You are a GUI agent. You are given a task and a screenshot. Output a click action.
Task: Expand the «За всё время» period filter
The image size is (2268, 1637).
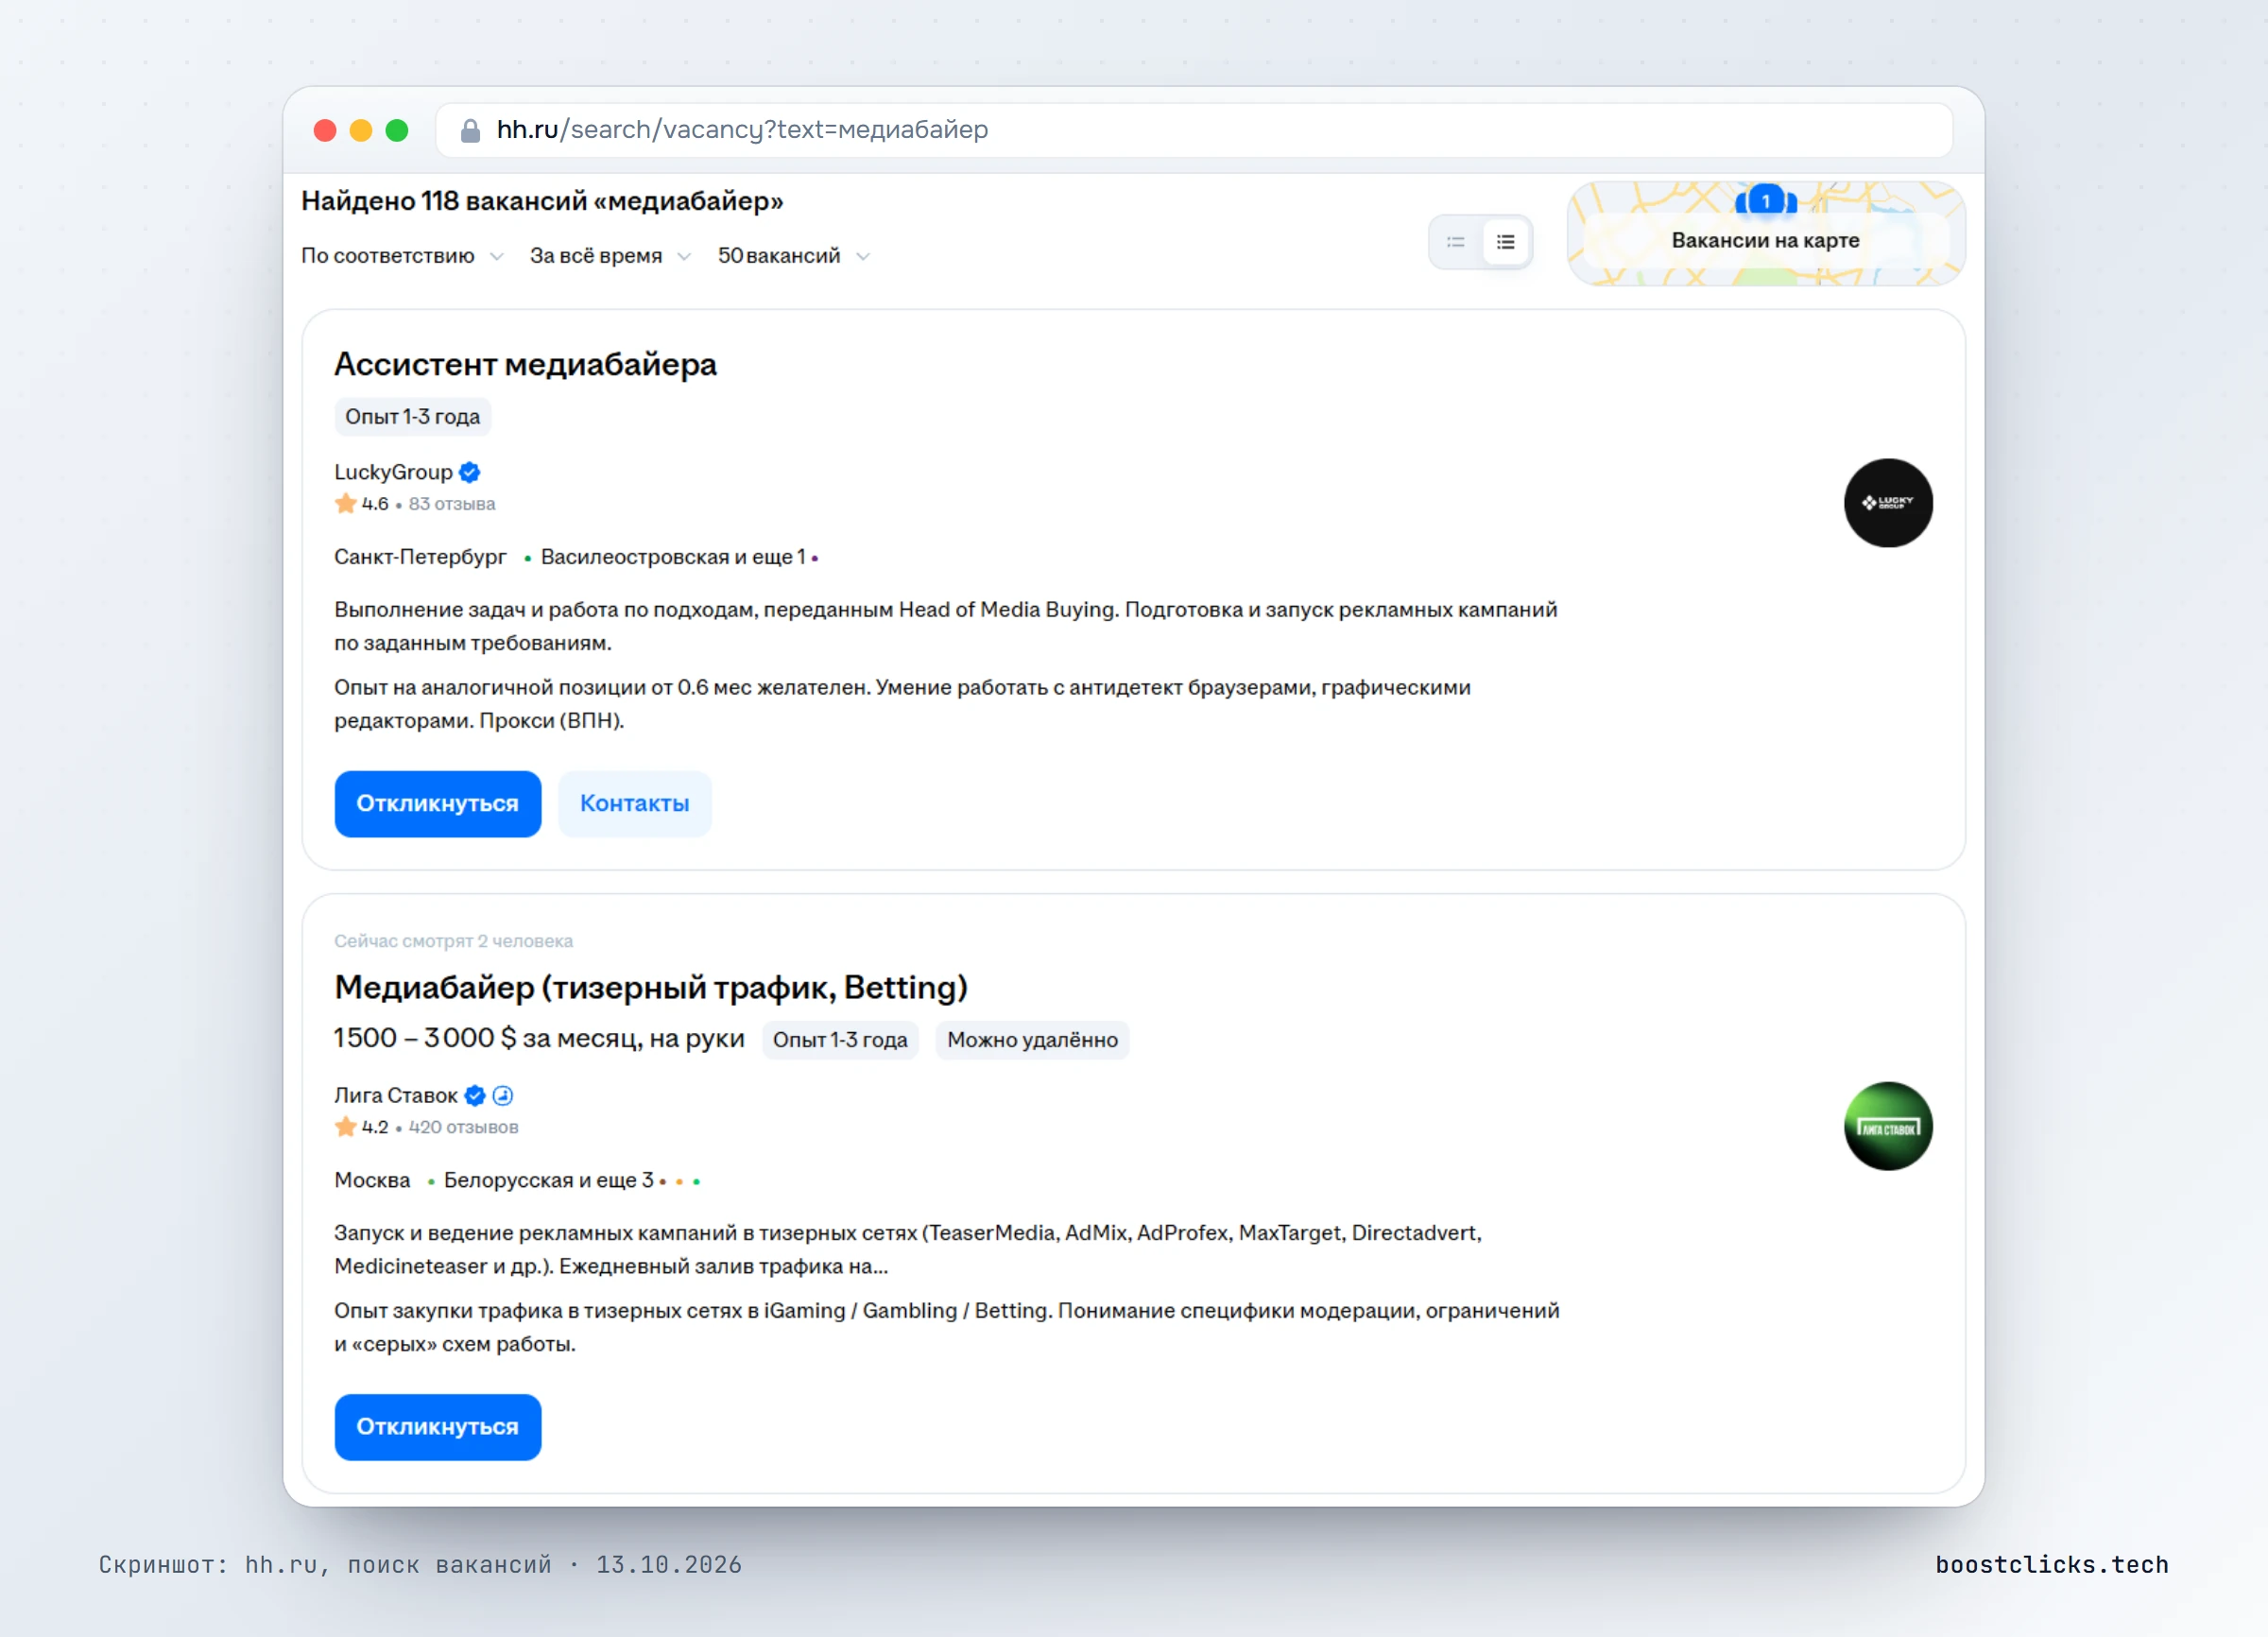coord(610,256)
